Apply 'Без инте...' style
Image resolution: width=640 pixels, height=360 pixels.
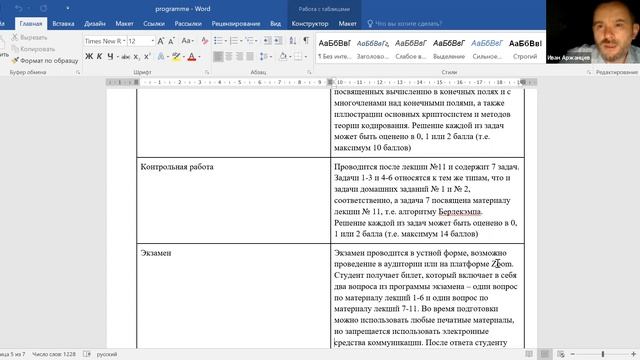[x=334, y=49]
